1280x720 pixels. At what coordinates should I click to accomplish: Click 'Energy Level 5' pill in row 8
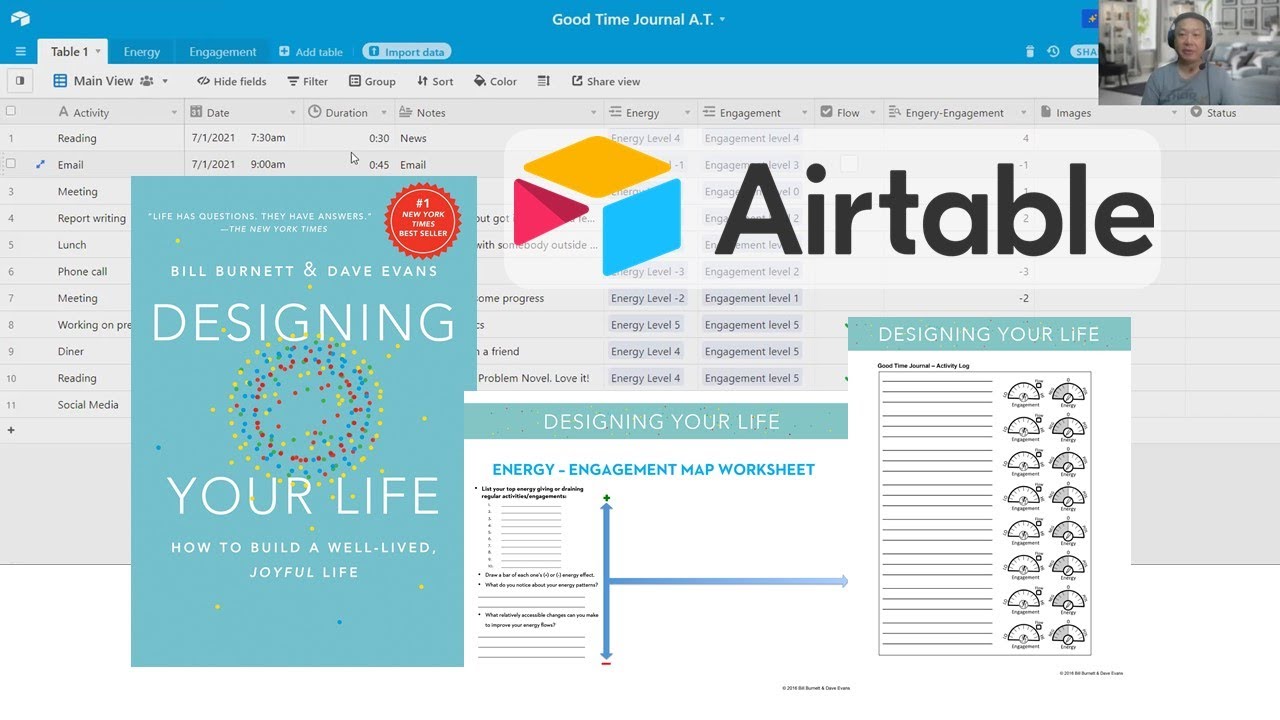[x=645, y=325]
